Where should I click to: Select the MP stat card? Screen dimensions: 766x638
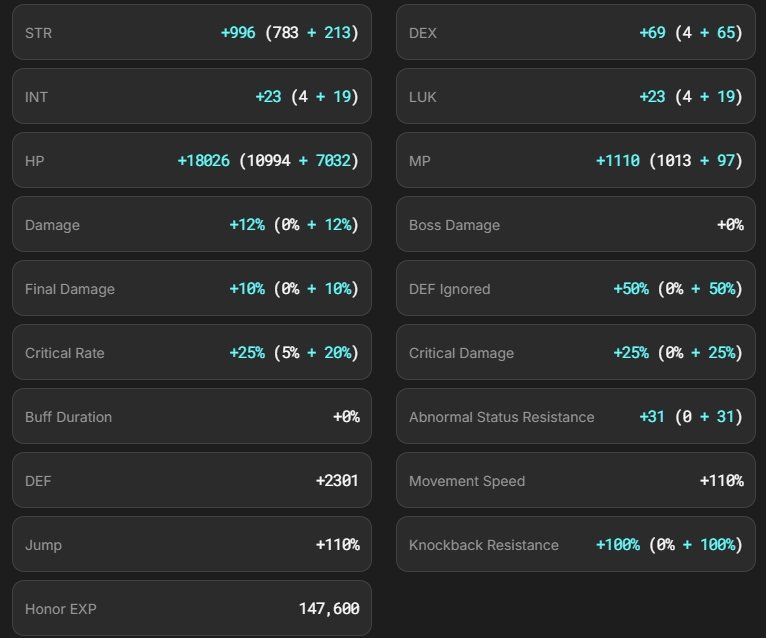coord(575,161)
